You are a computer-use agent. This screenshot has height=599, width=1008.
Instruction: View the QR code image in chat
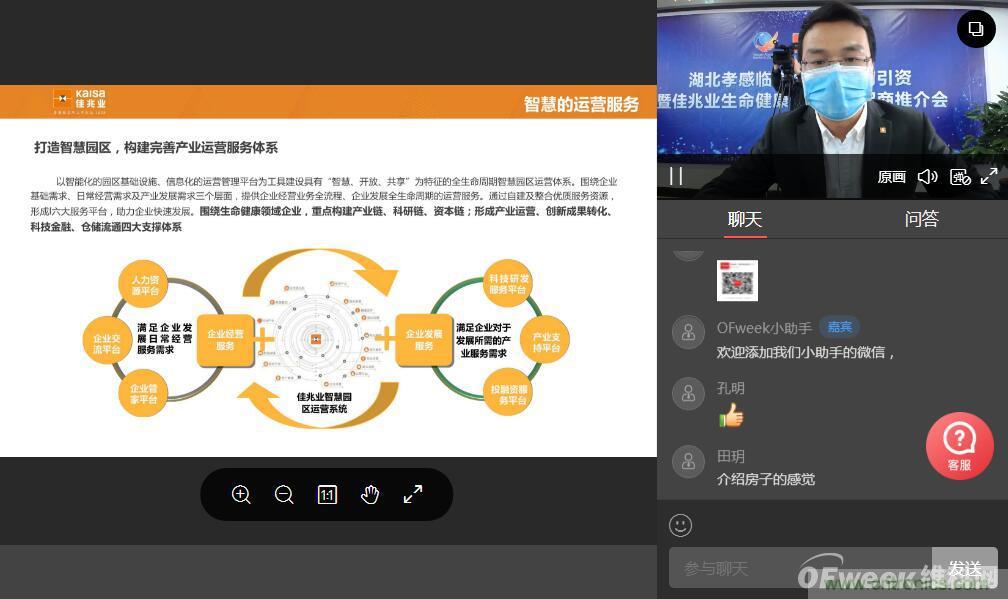coord(736,280)
